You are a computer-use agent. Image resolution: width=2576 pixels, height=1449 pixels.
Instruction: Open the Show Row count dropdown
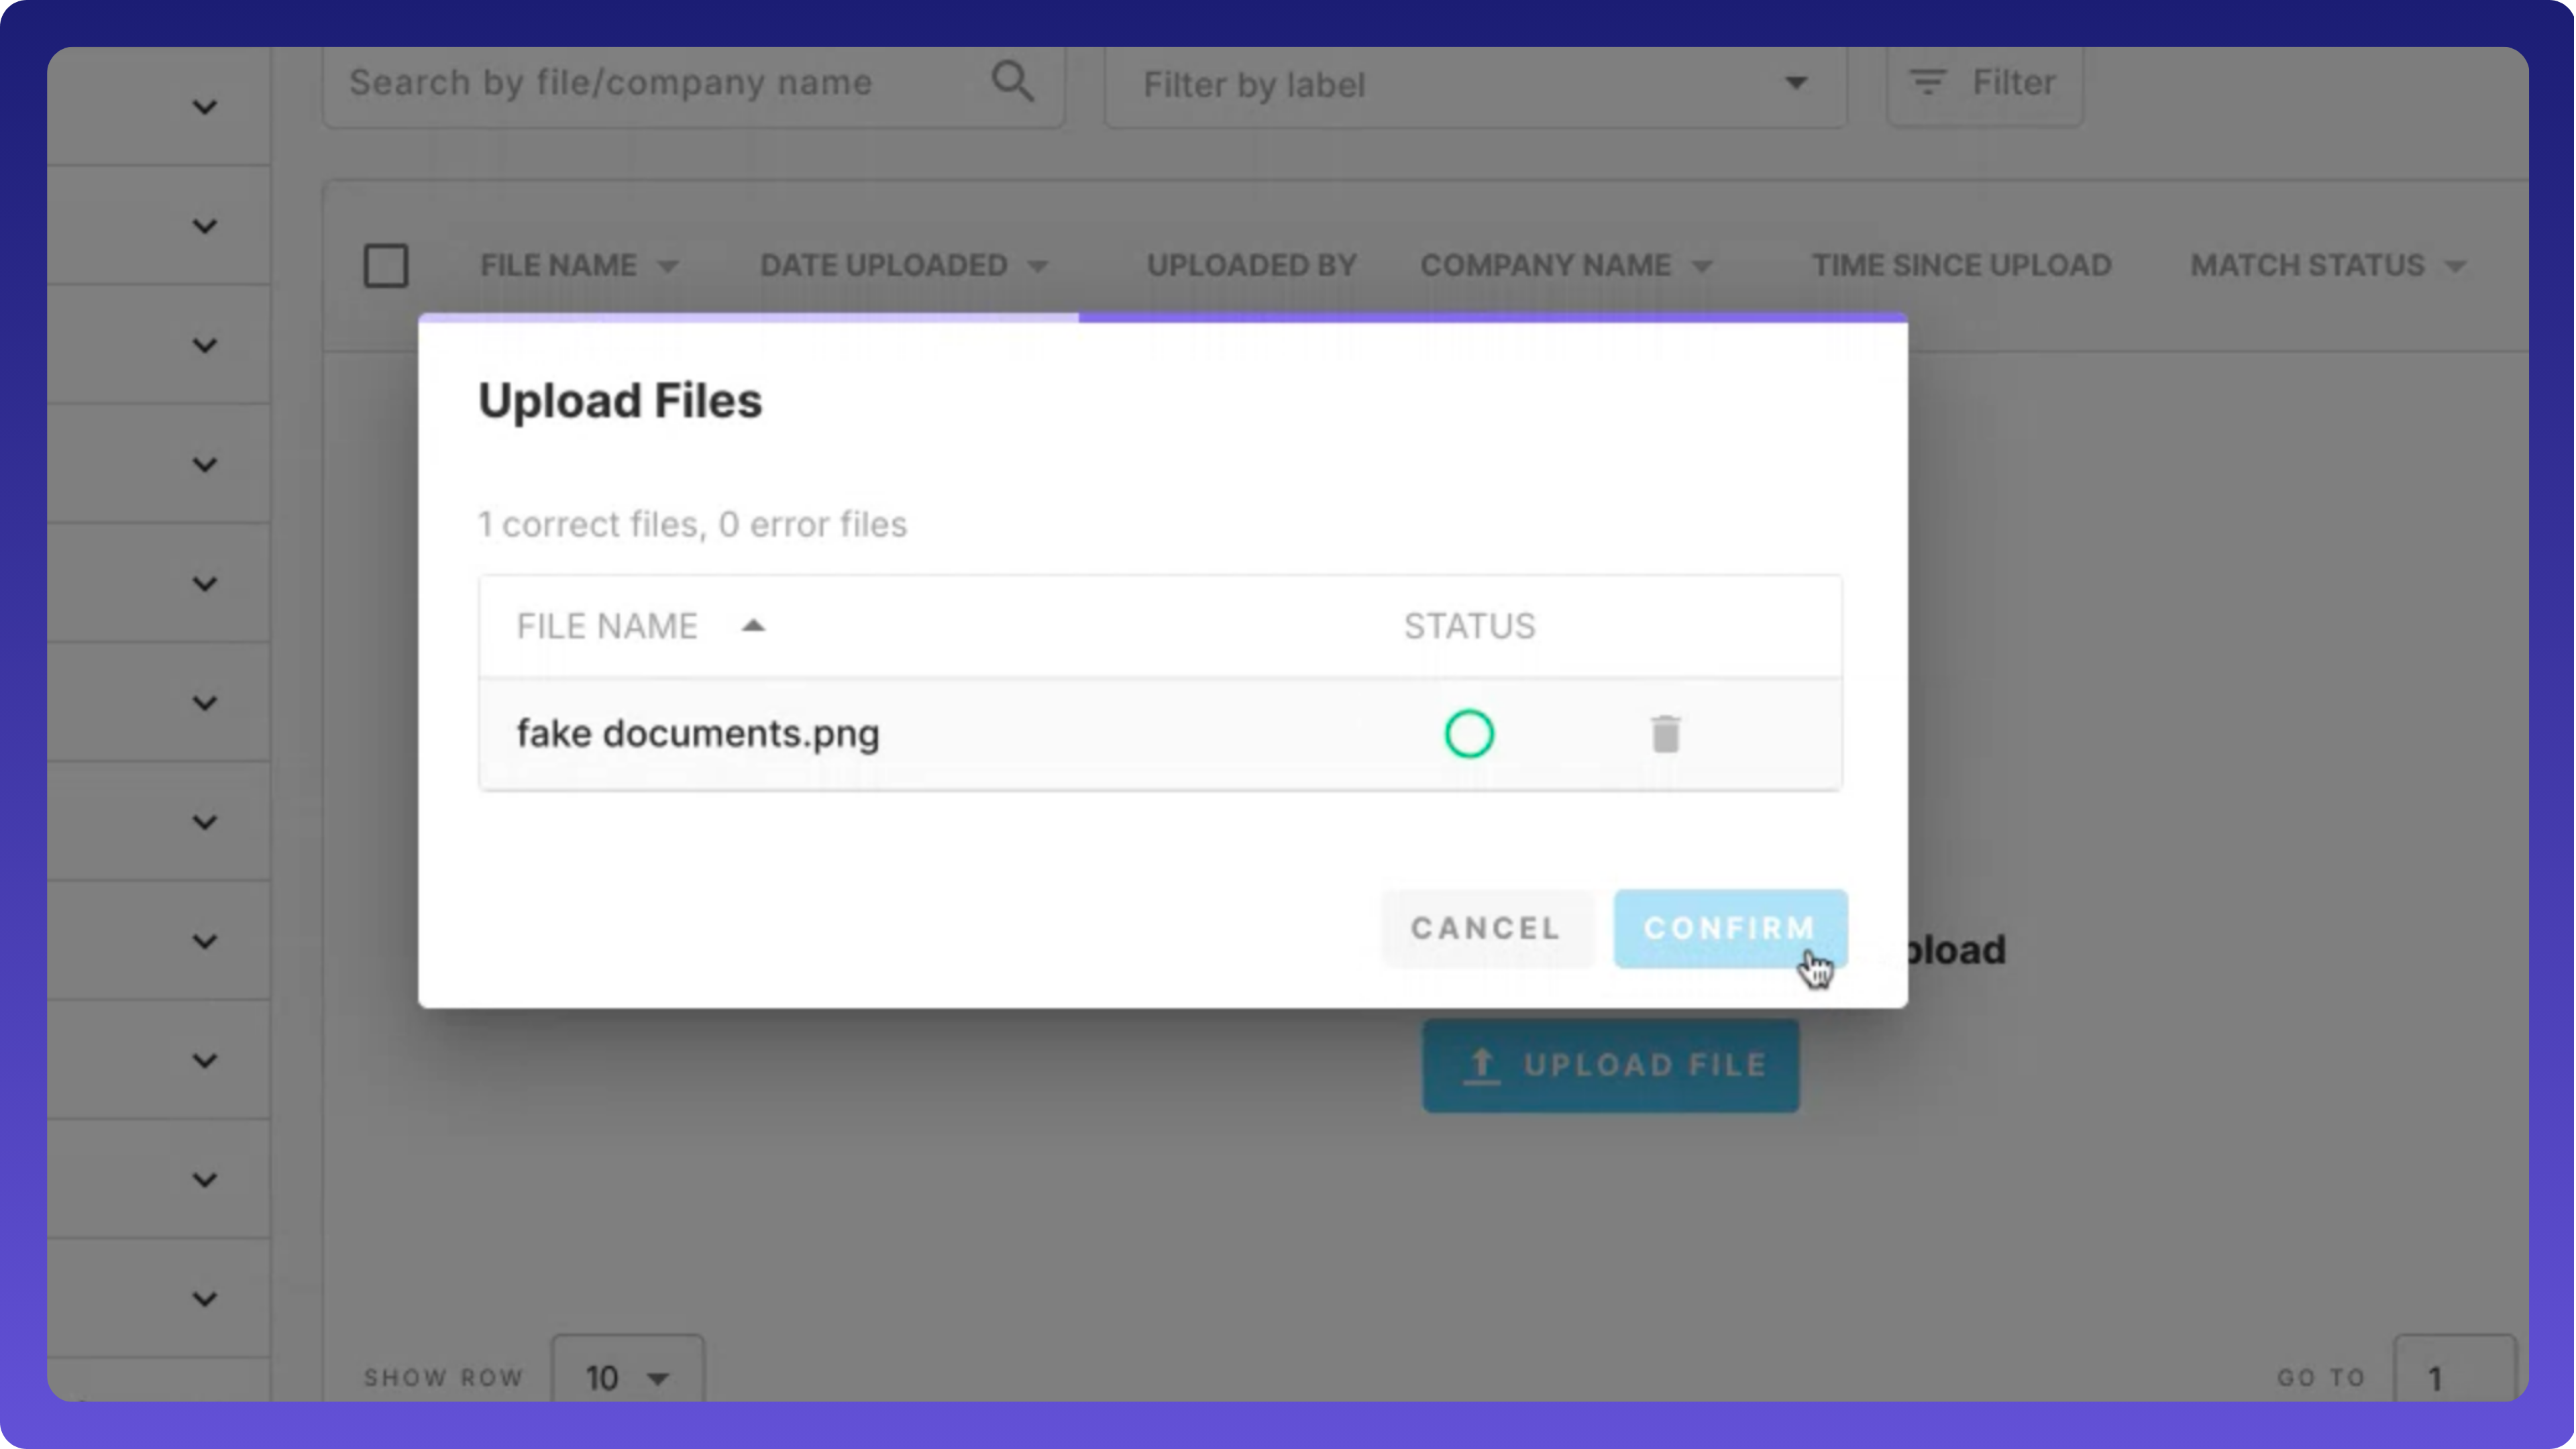point(627,1377)
